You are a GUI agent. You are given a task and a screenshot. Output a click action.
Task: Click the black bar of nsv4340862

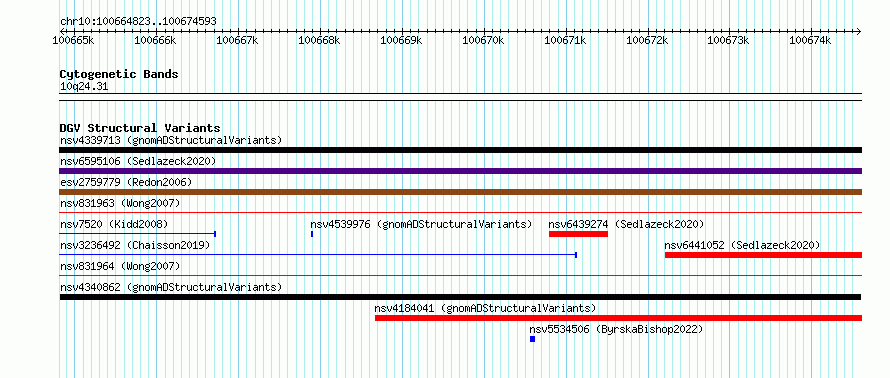tap(460, 297)
